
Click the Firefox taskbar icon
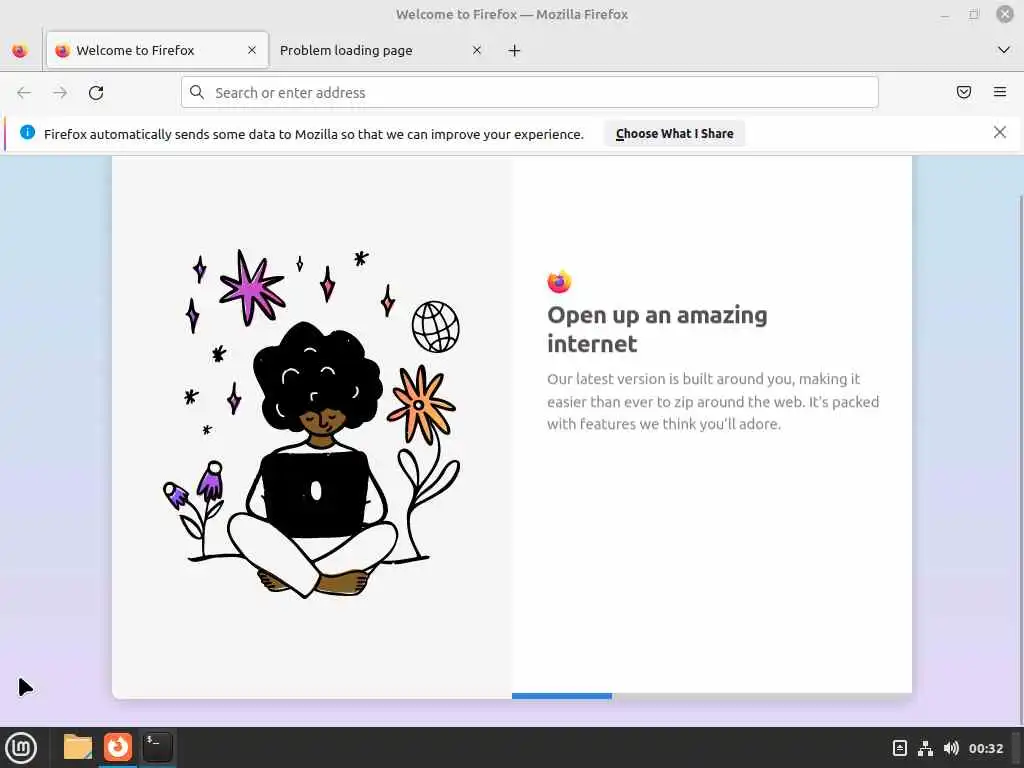pyautogui.click(x=118, y=747)
